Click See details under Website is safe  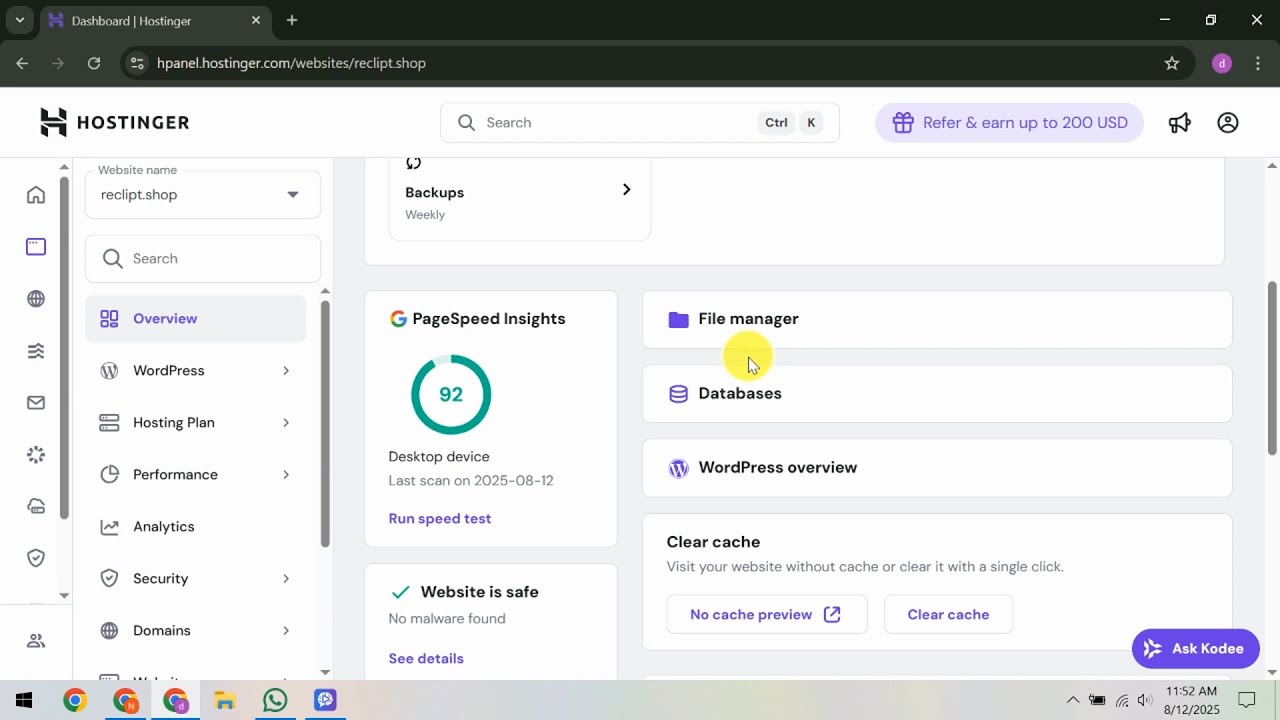[x=426, y=659]
